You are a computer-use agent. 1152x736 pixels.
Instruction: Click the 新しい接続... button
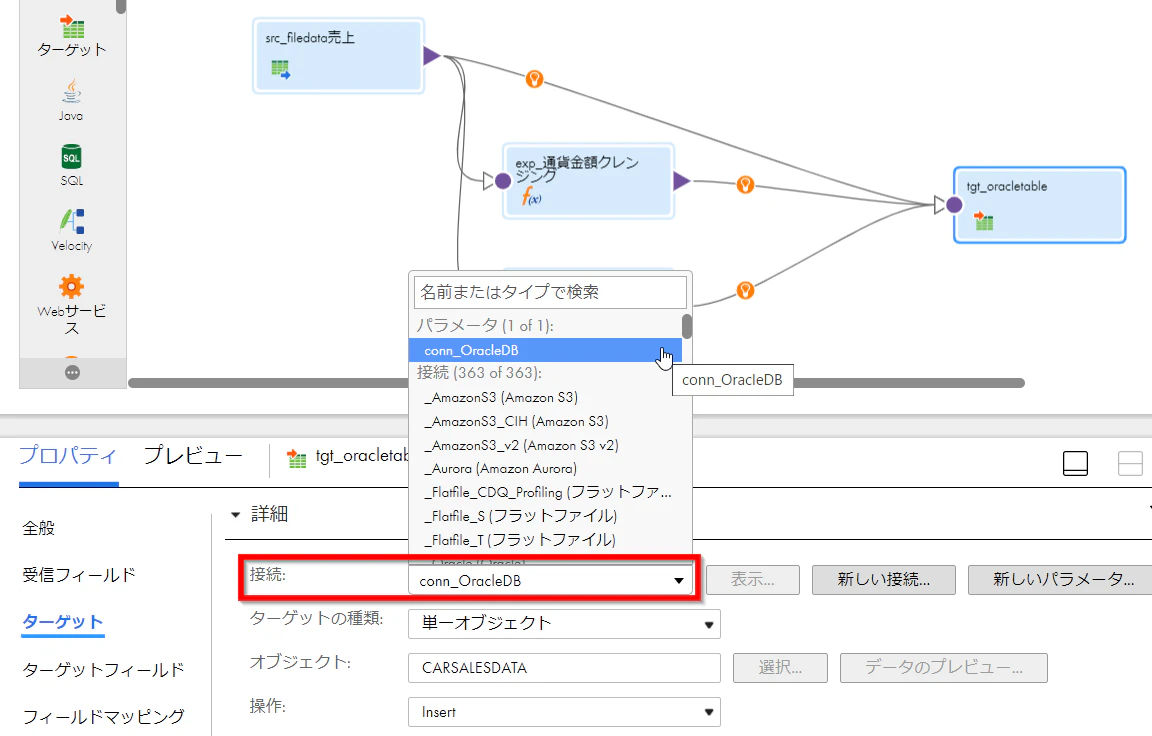884,580
